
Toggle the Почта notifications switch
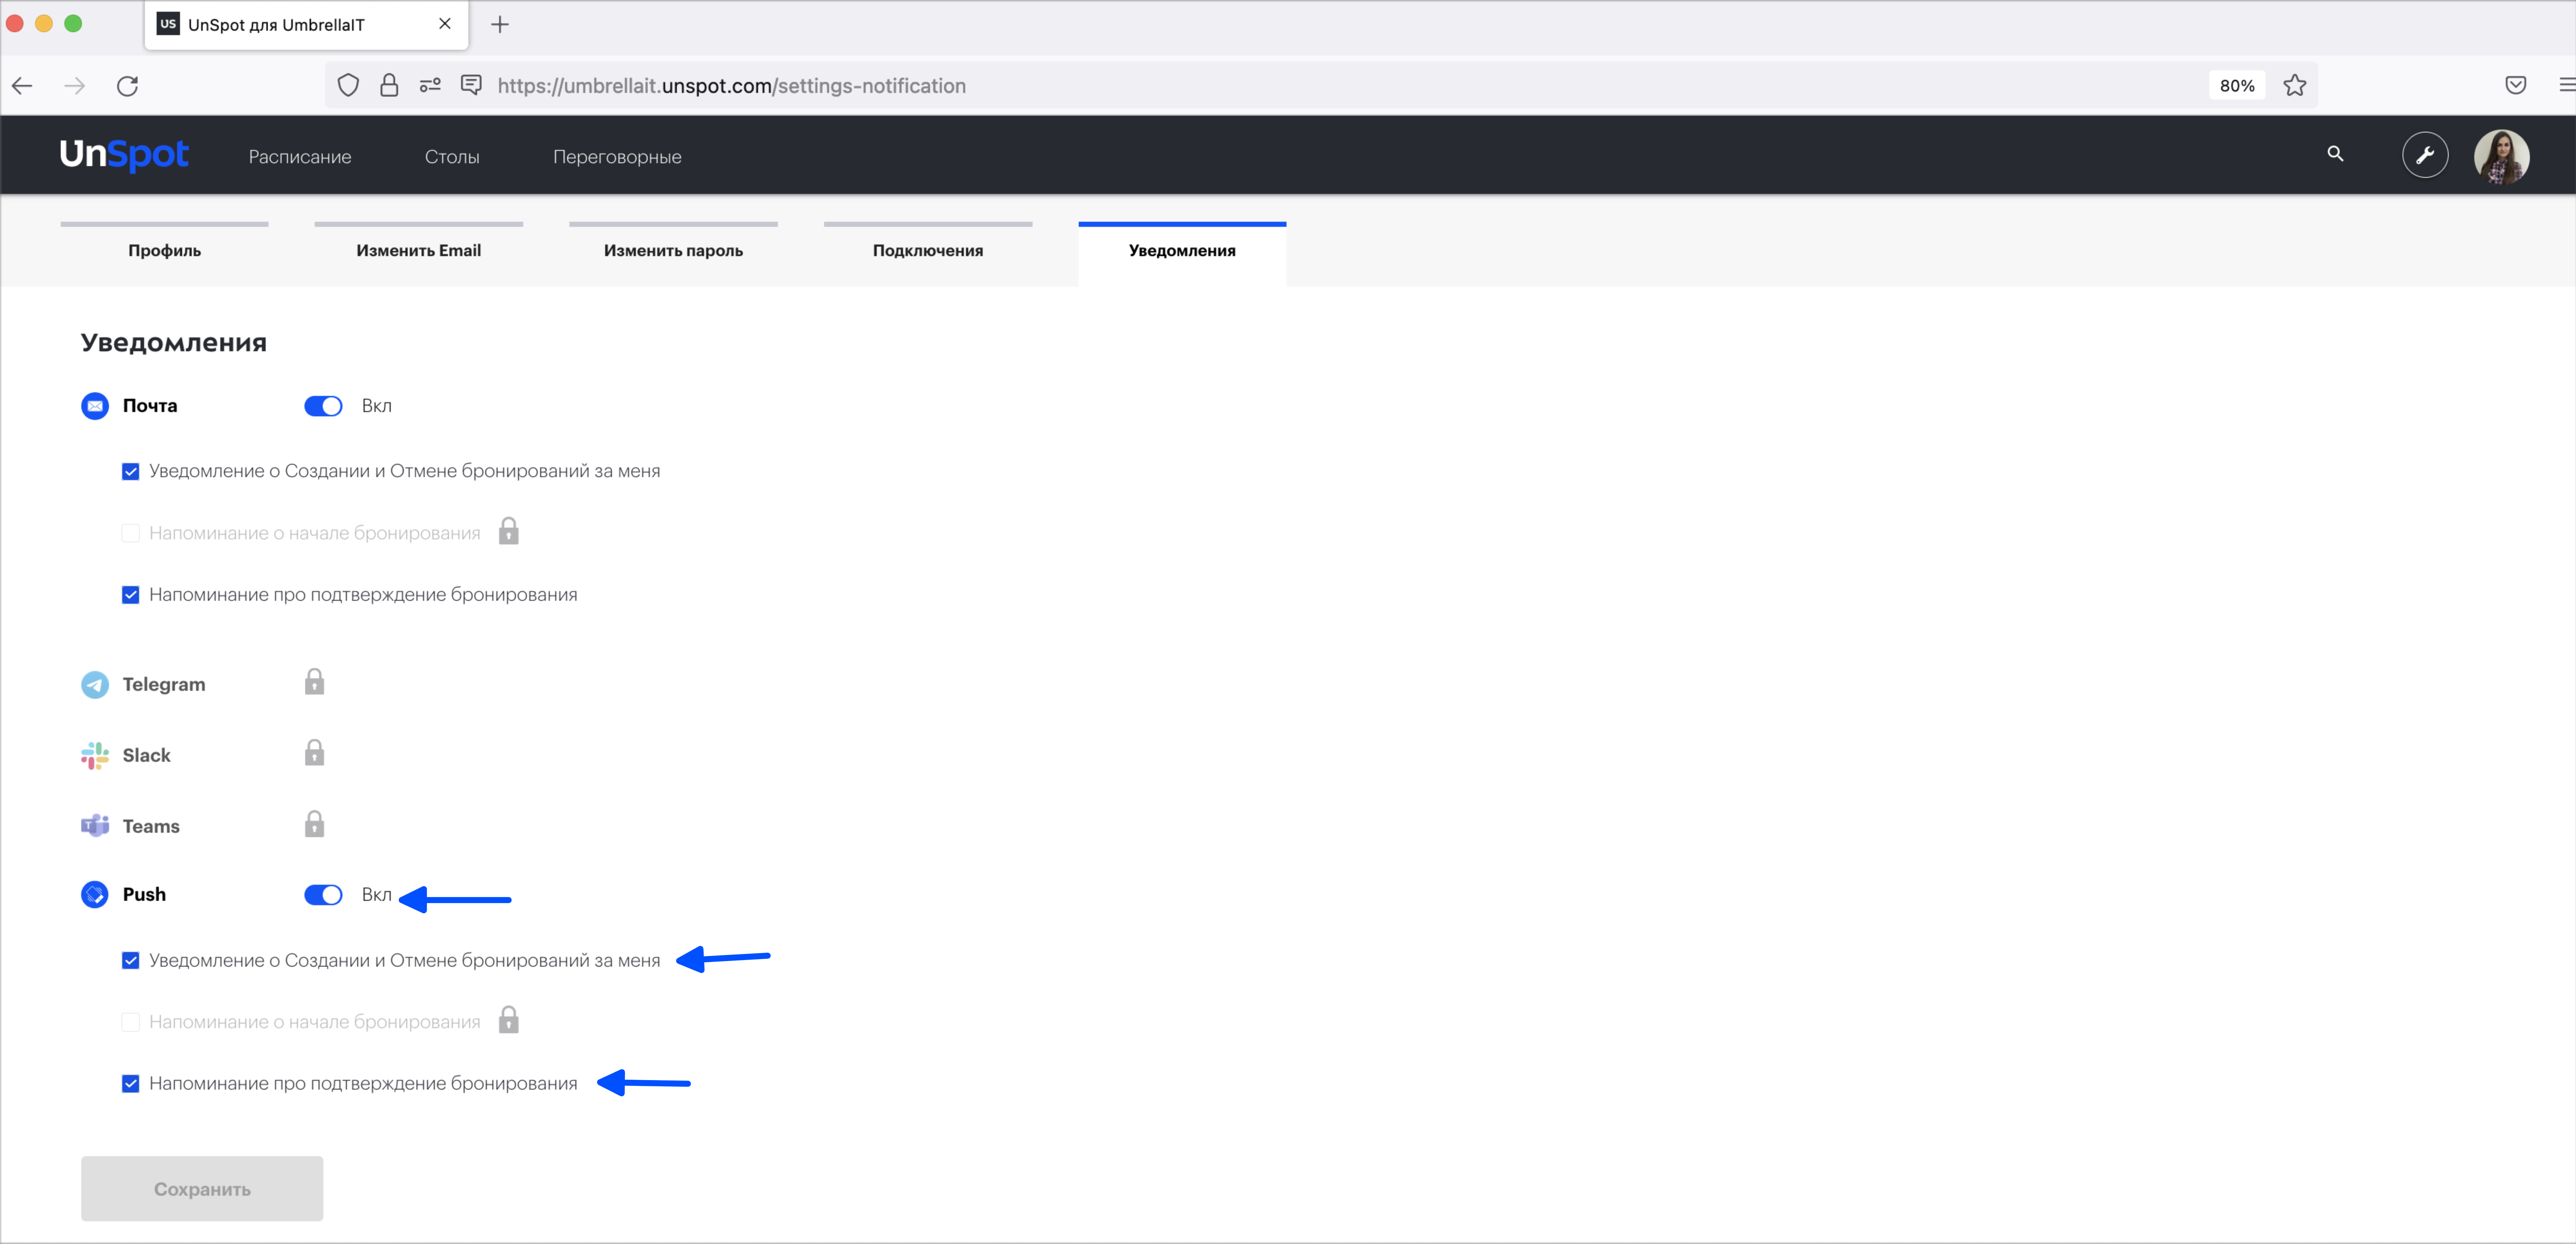(x=323, y=406)
